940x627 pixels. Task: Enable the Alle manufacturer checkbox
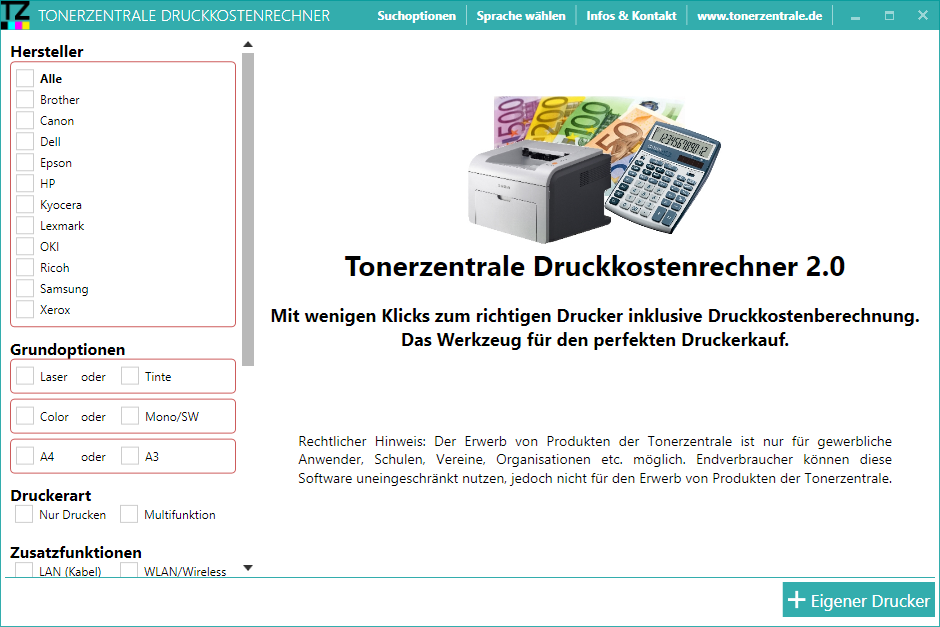pos(24,78)
